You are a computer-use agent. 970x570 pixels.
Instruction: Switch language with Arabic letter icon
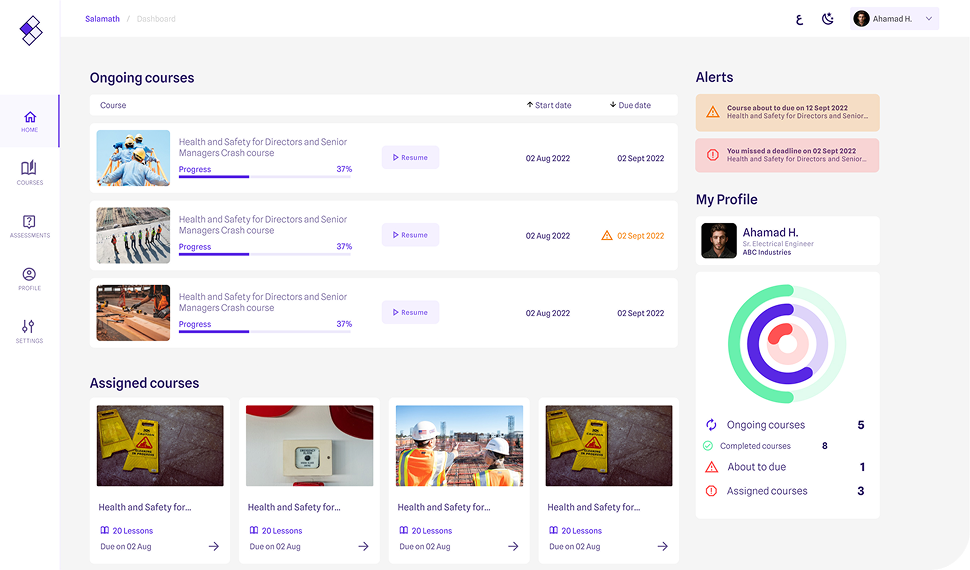799,19
